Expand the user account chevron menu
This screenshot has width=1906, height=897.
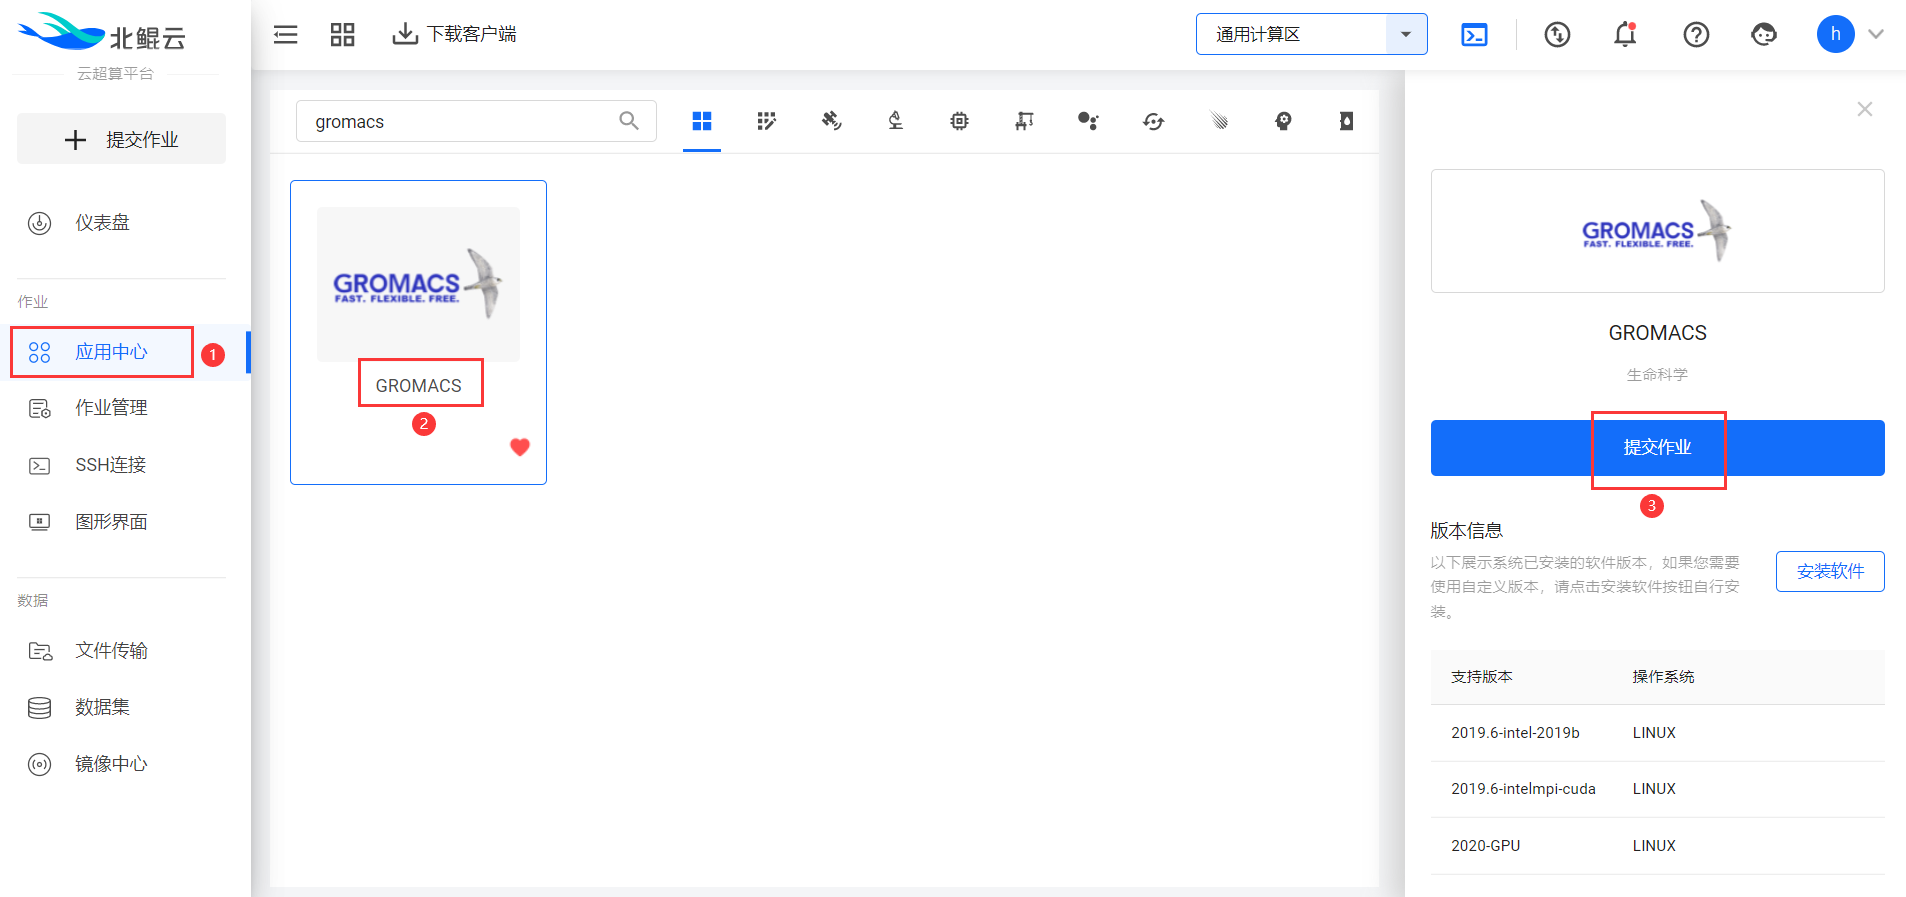click(1876, 34)
